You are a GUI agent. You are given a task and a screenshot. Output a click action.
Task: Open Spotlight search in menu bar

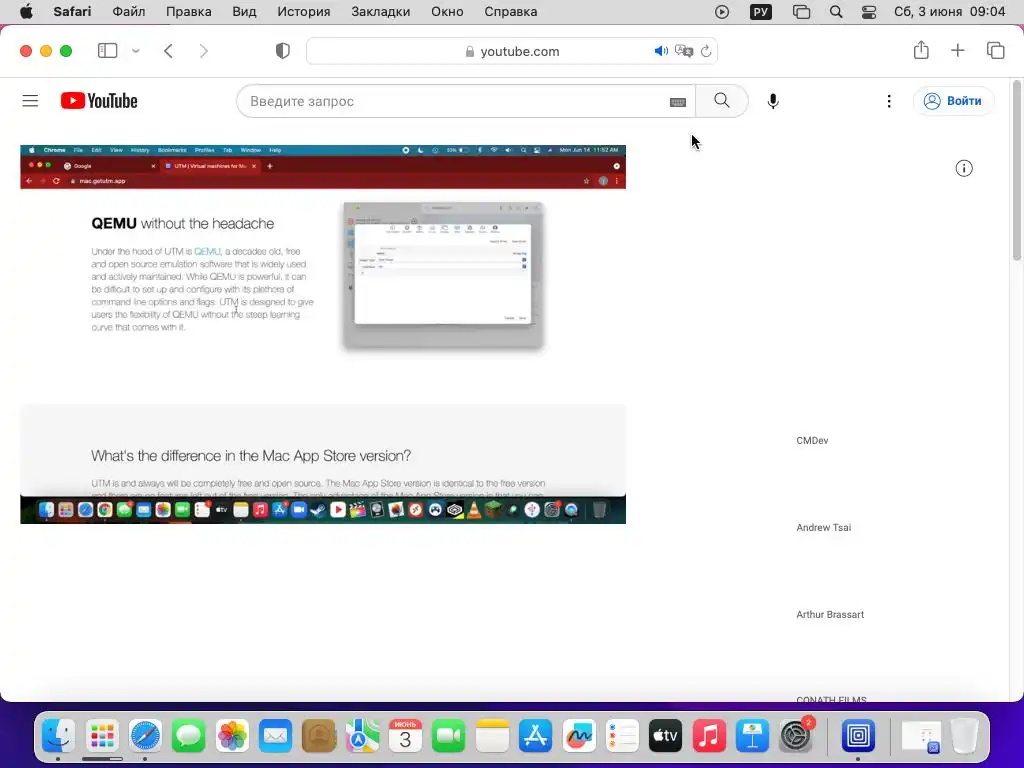836,12
